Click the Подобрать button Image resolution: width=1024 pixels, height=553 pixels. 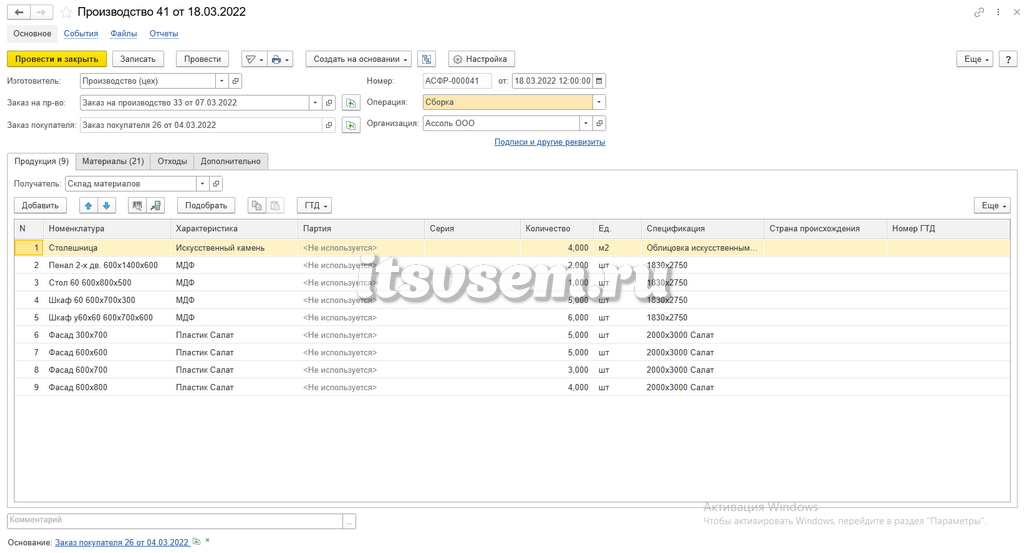pyautogui.click(x=206, y=206)
